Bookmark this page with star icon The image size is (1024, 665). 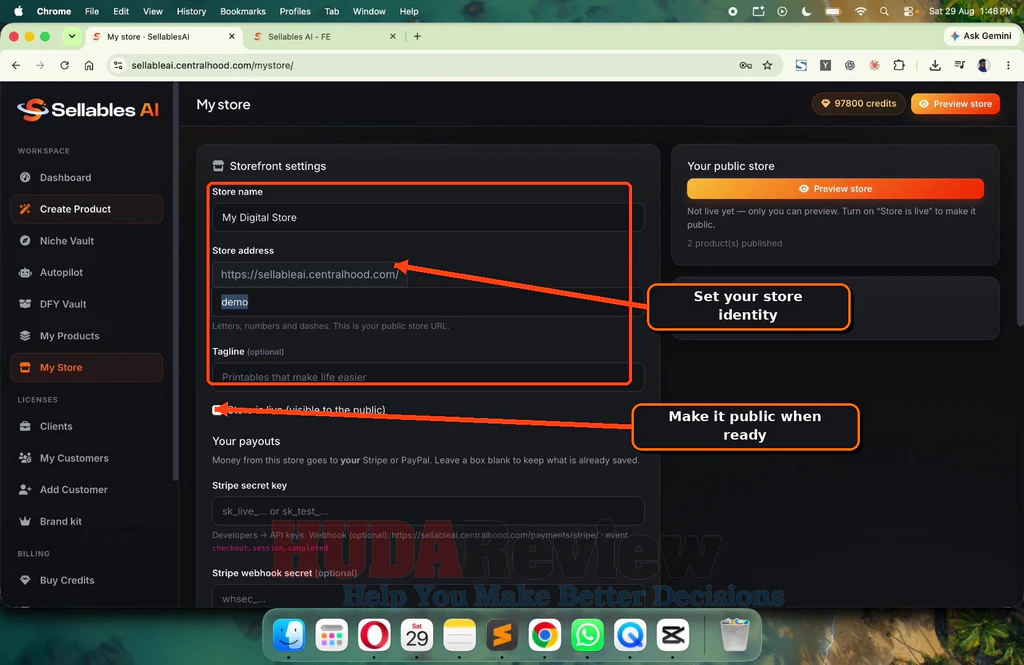767,65
